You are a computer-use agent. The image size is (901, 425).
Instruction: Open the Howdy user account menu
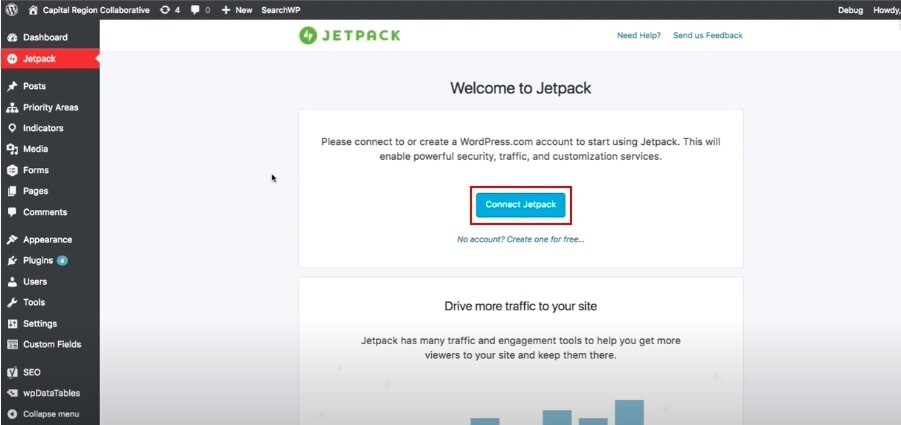pos(884,10)
